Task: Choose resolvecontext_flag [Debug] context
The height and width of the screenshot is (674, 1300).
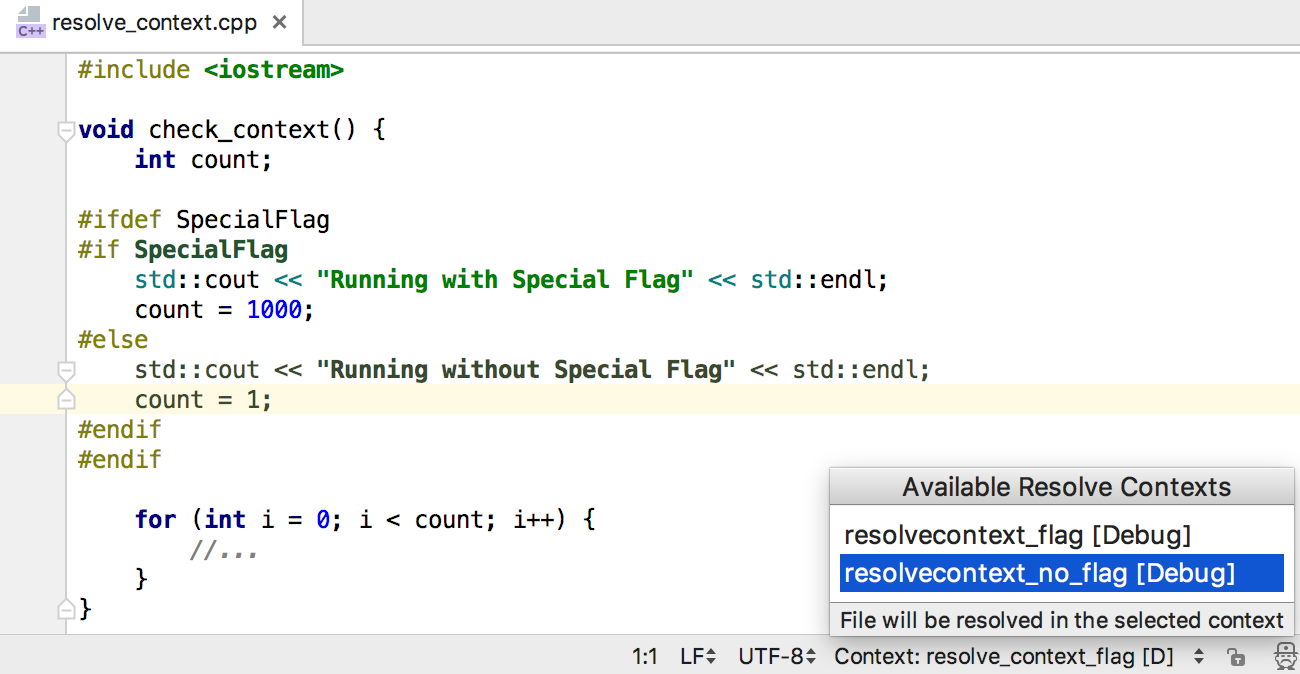Action: coord(1062,536)
